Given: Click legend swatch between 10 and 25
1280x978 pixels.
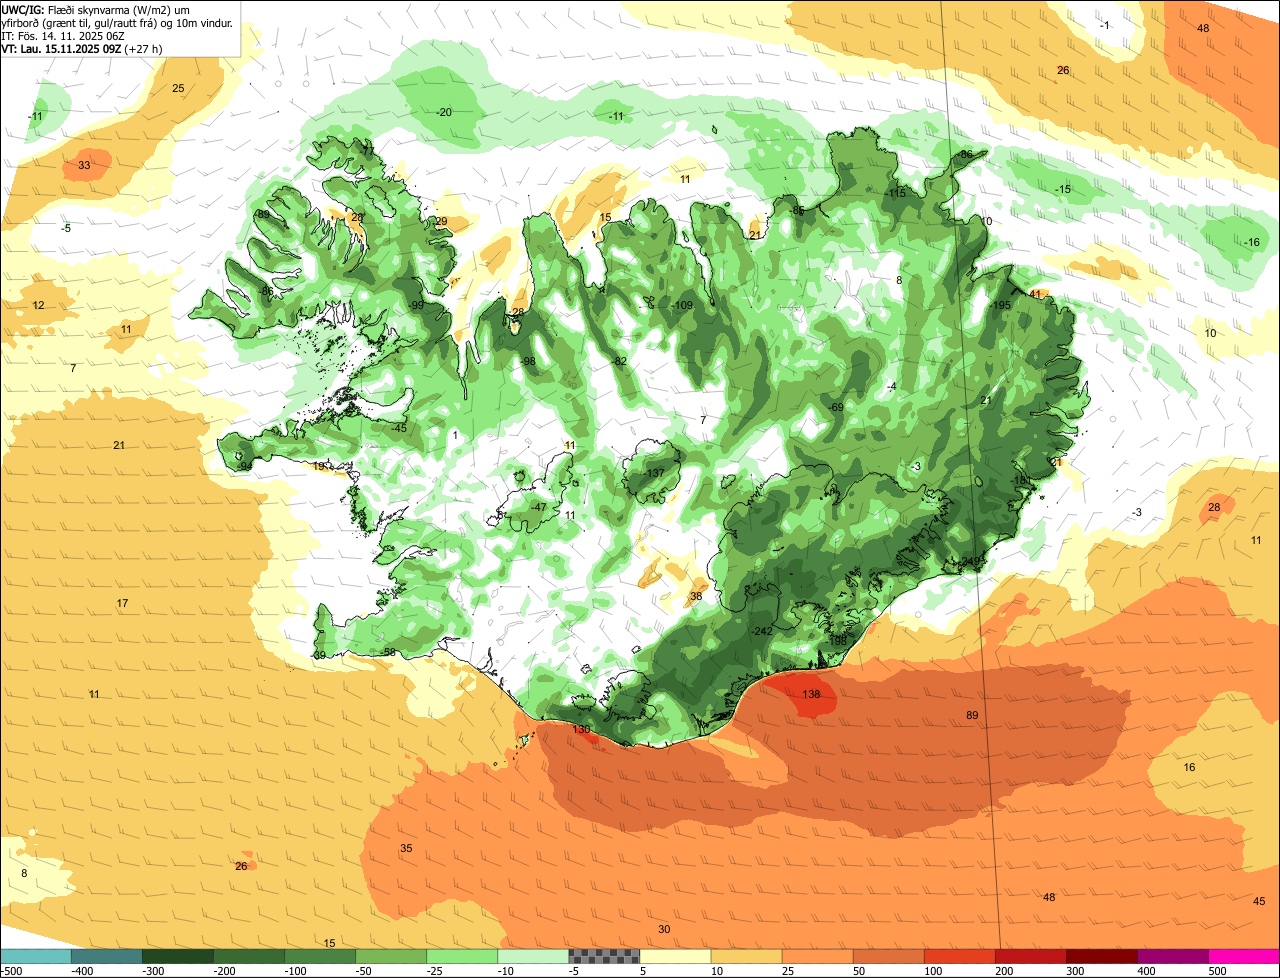Looking at the screenshot, I should 746,956.
